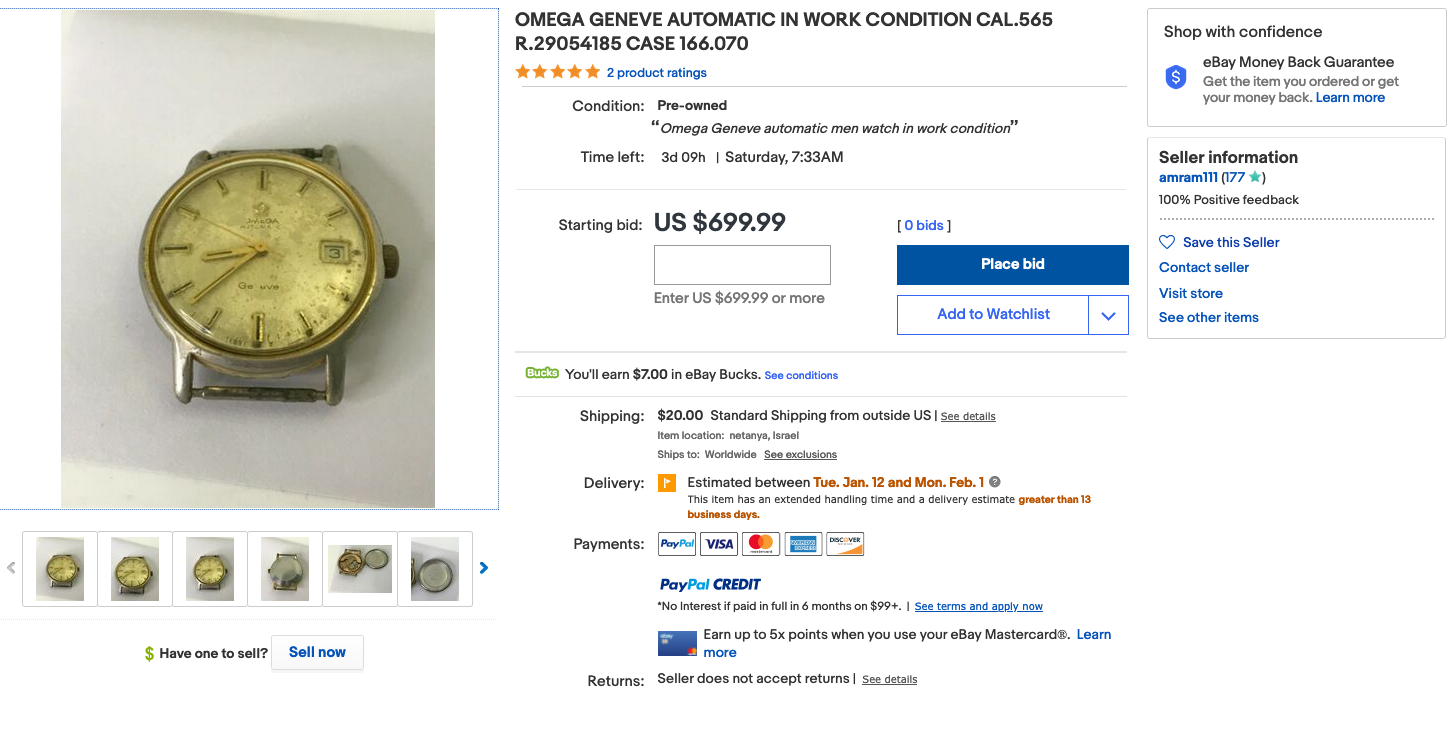Screen dimensions: 1453x741
Task: Open the seller amram111 profile link
Action: pos(1188,177)
